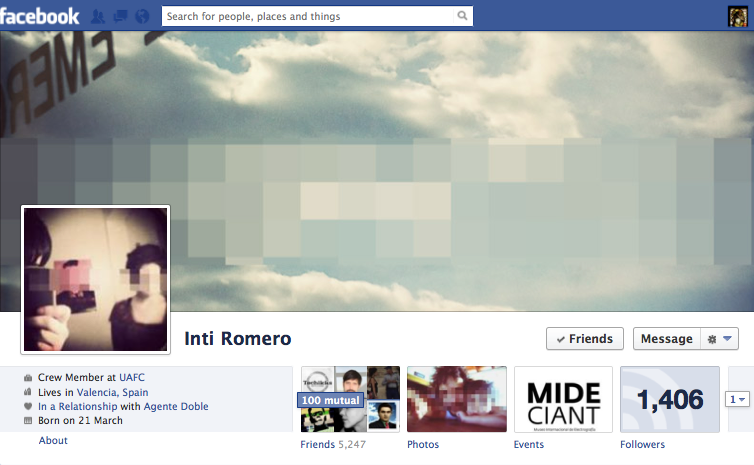The height and width of the screenshot is (465, 754).
Task: Open the Friends 5,247 section
Action: click(331, 445)
